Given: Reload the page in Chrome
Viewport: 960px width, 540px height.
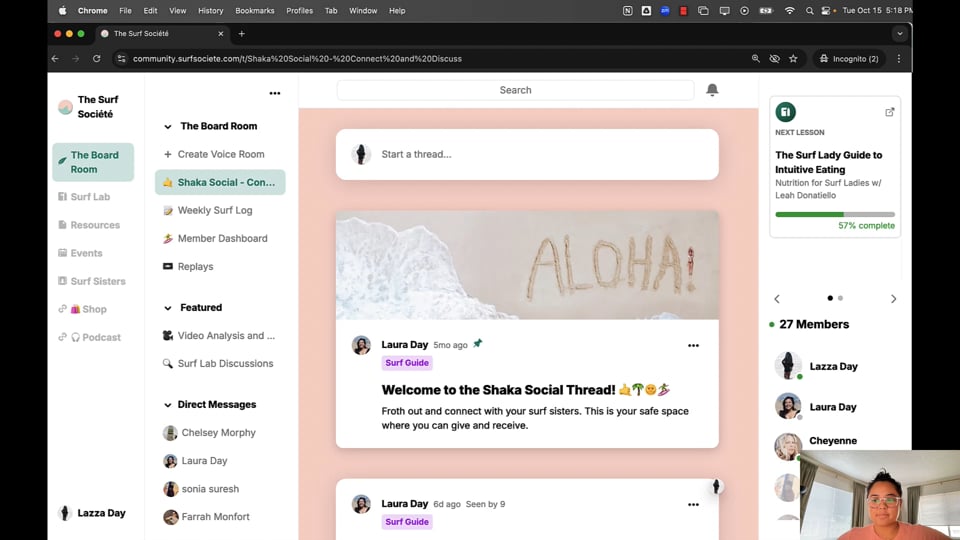Looking at the screenshot, I should pos(97,59).
